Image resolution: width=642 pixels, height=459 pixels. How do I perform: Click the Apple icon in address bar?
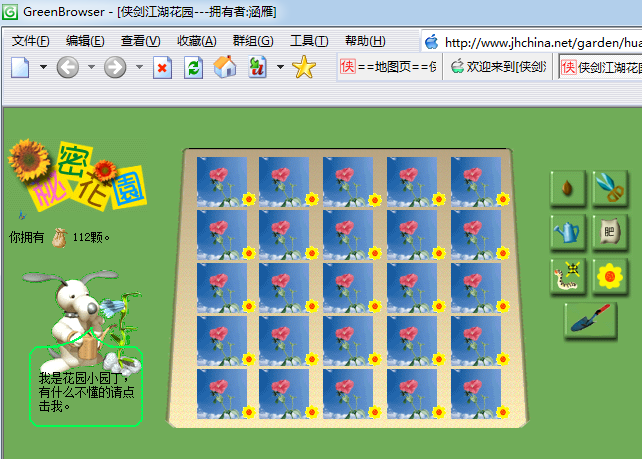432,42
